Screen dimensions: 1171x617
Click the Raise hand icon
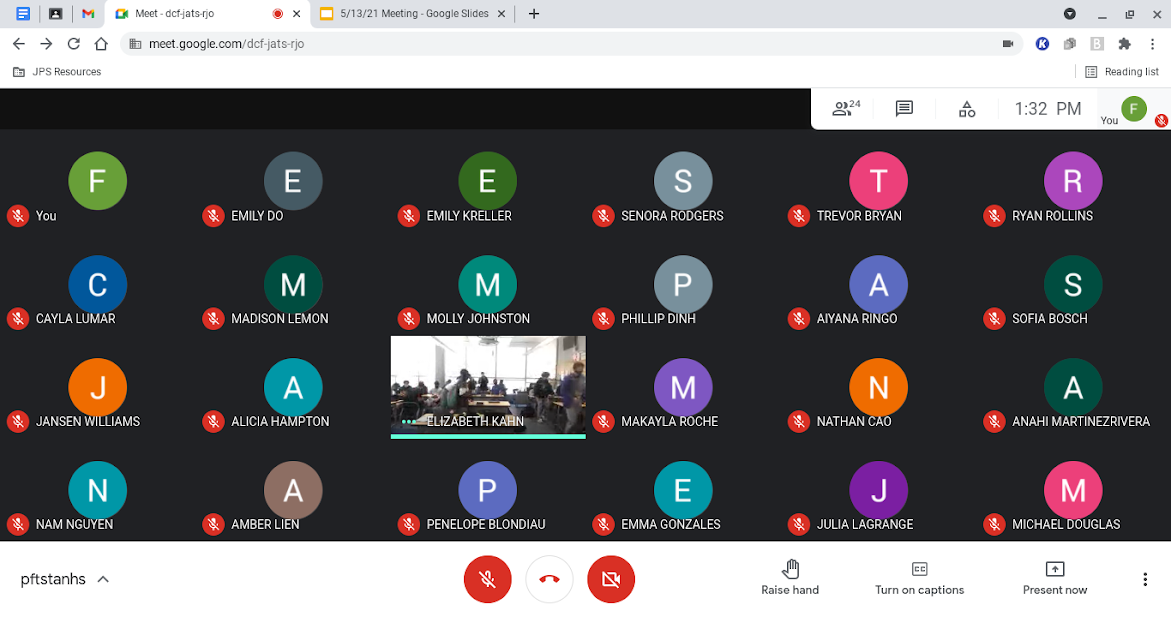tap(790, 569)
